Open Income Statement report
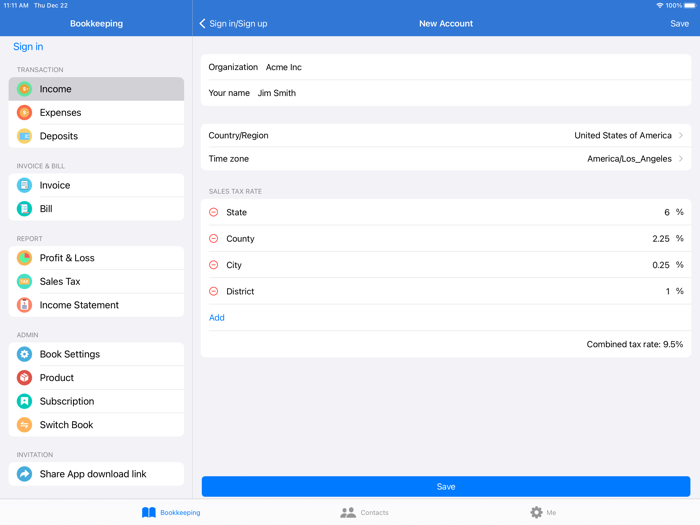The image size is (700, 525). 96,305
